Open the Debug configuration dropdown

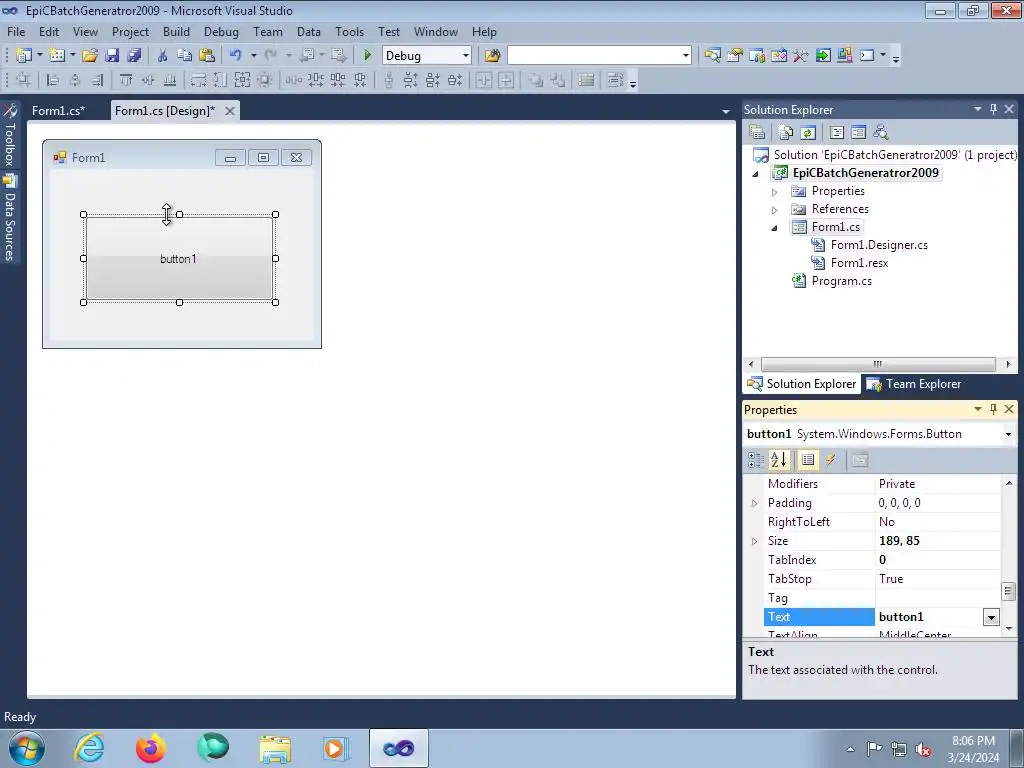tap(466, 56)
